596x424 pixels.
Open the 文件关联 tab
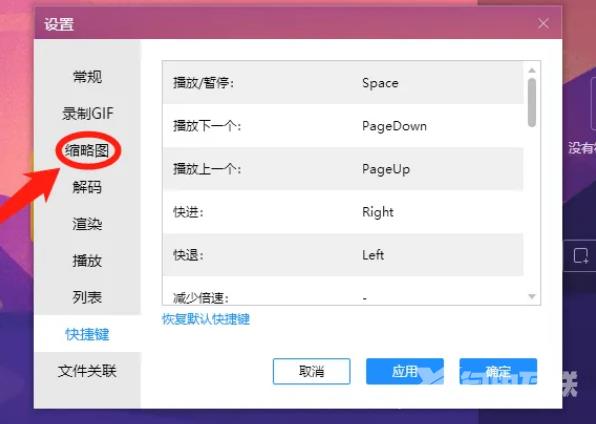coord(87,371)
